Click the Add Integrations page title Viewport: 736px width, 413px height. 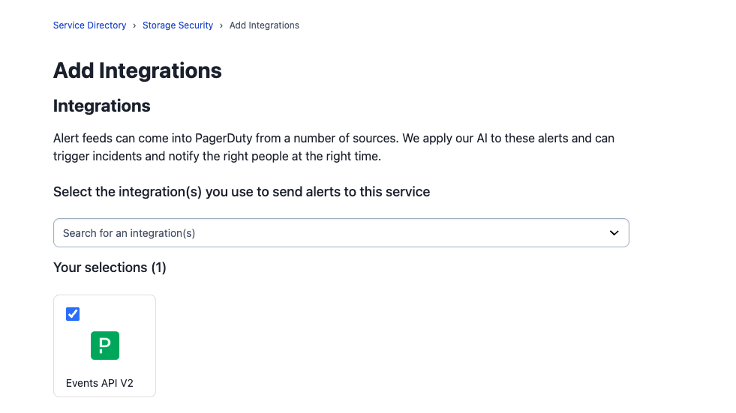click(x=137, y=71)
